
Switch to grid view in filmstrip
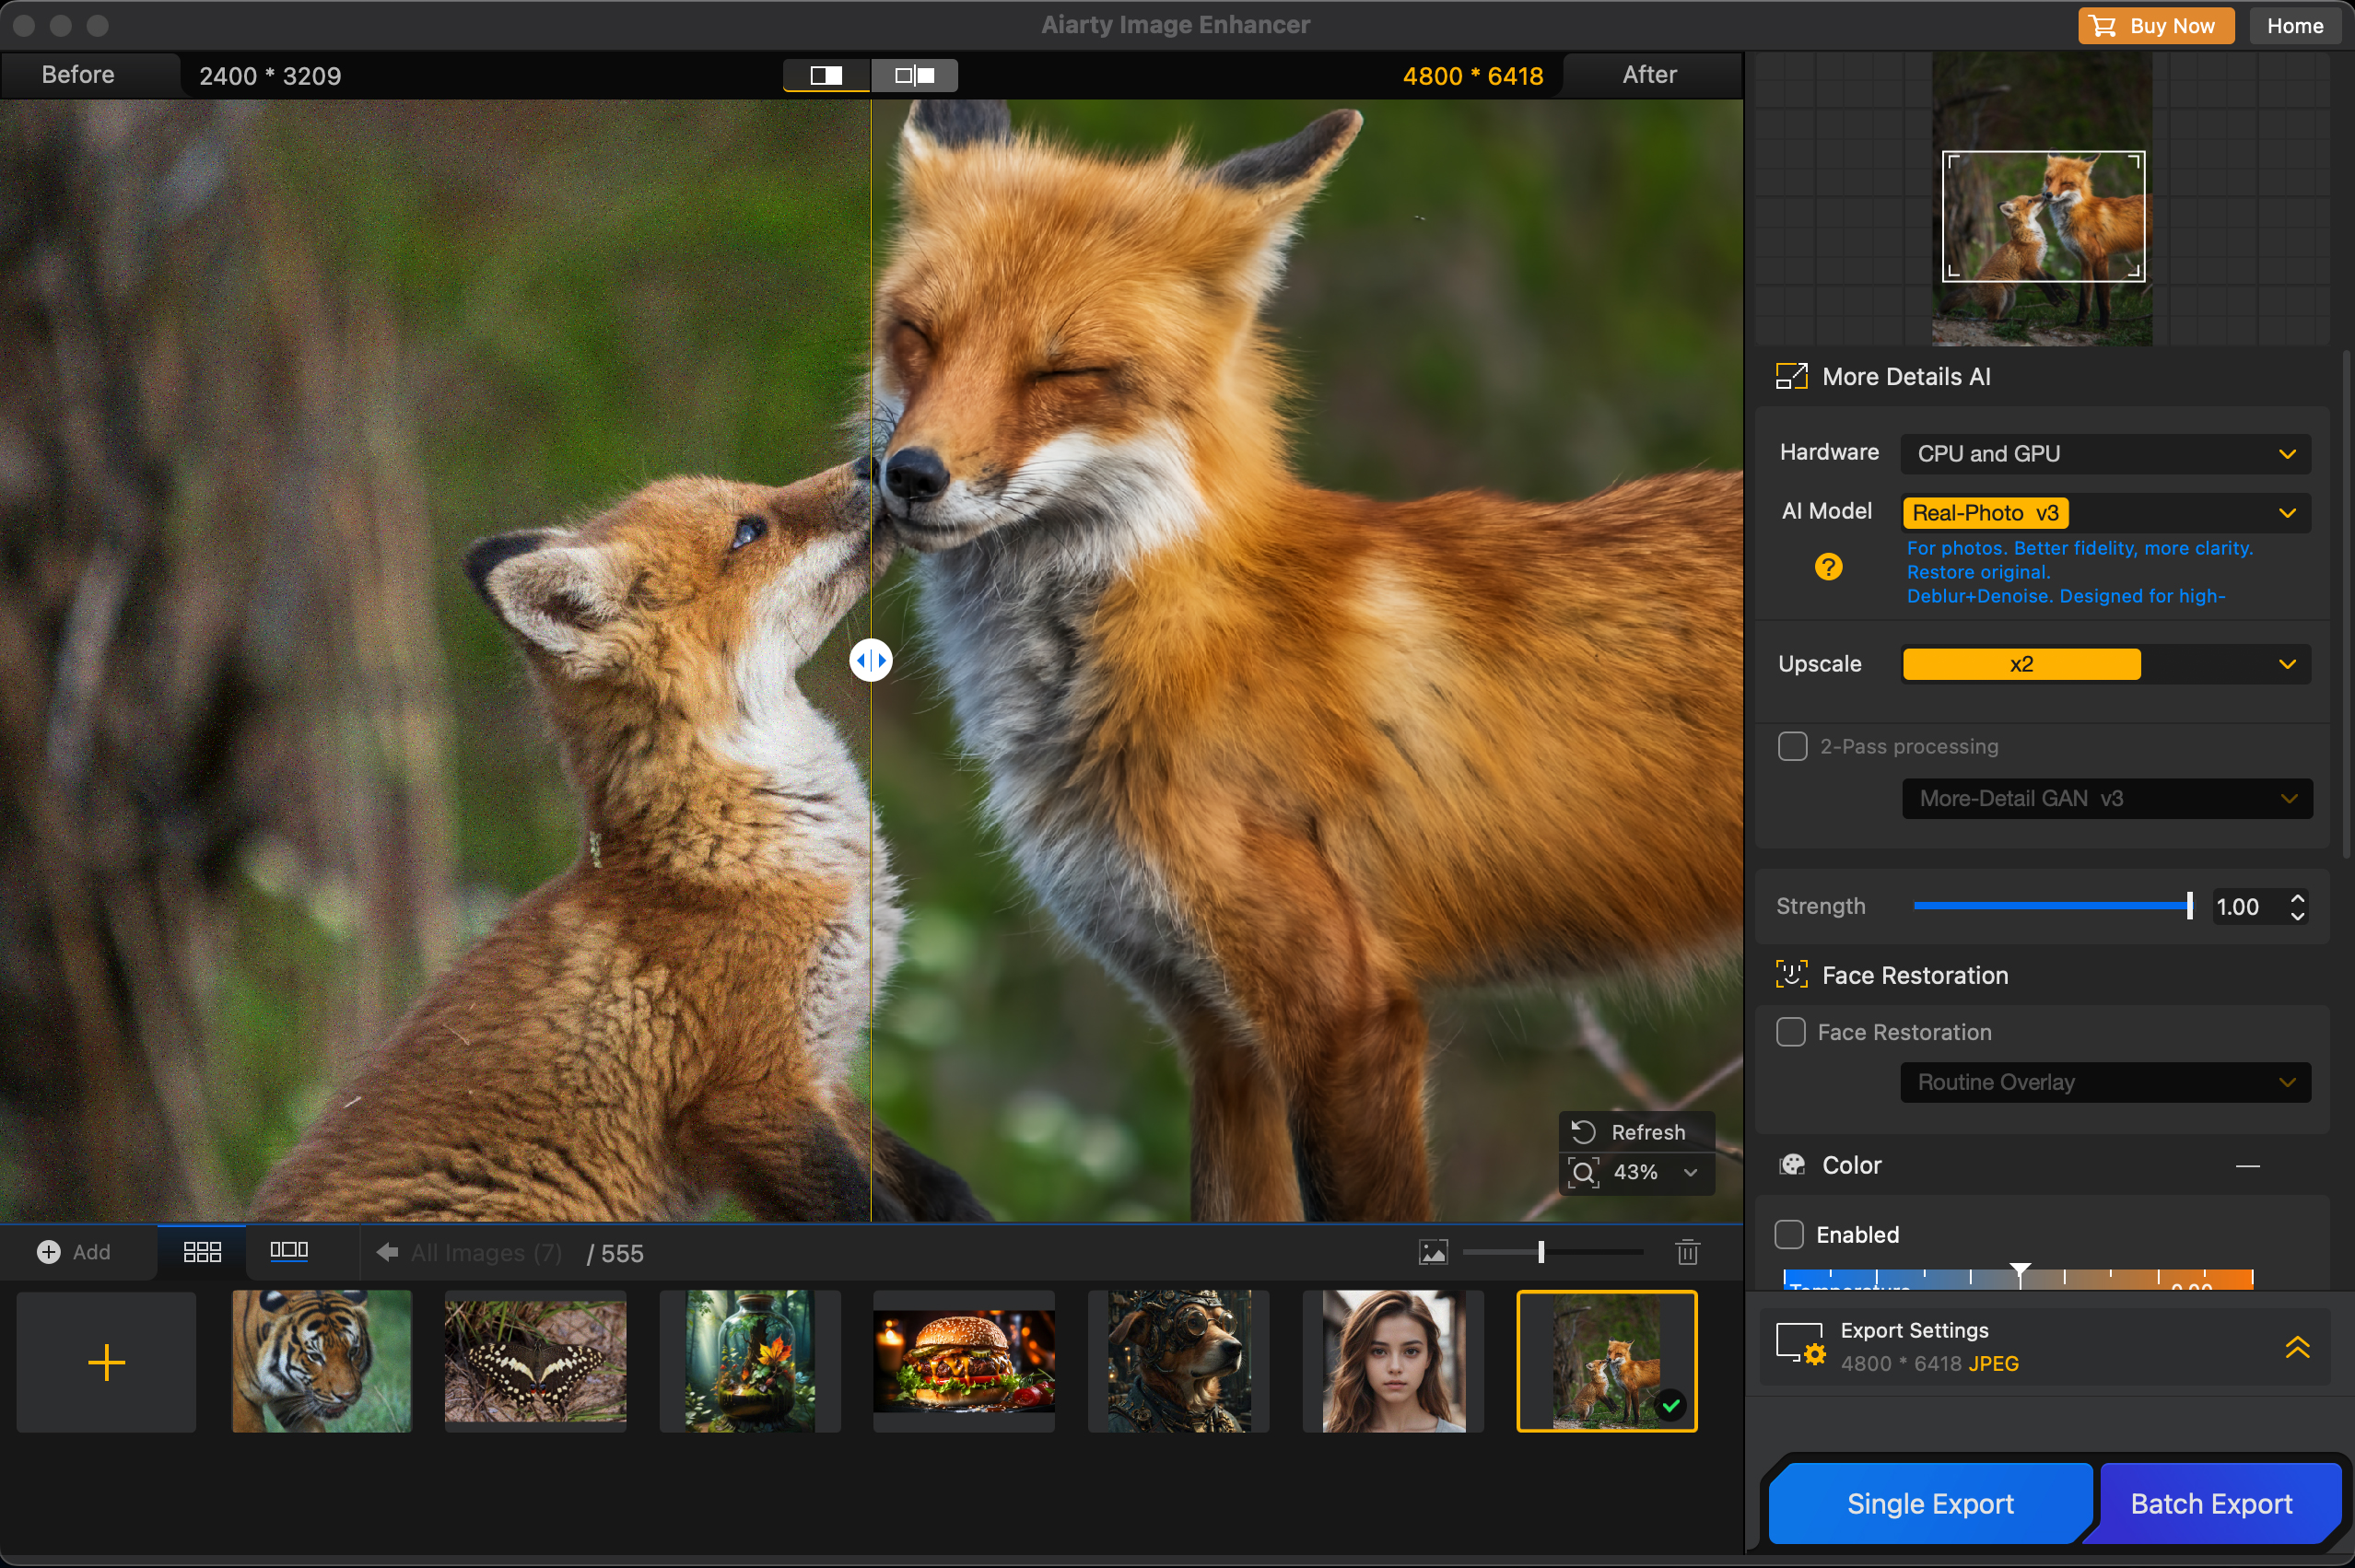click(x=201, y=1250)
